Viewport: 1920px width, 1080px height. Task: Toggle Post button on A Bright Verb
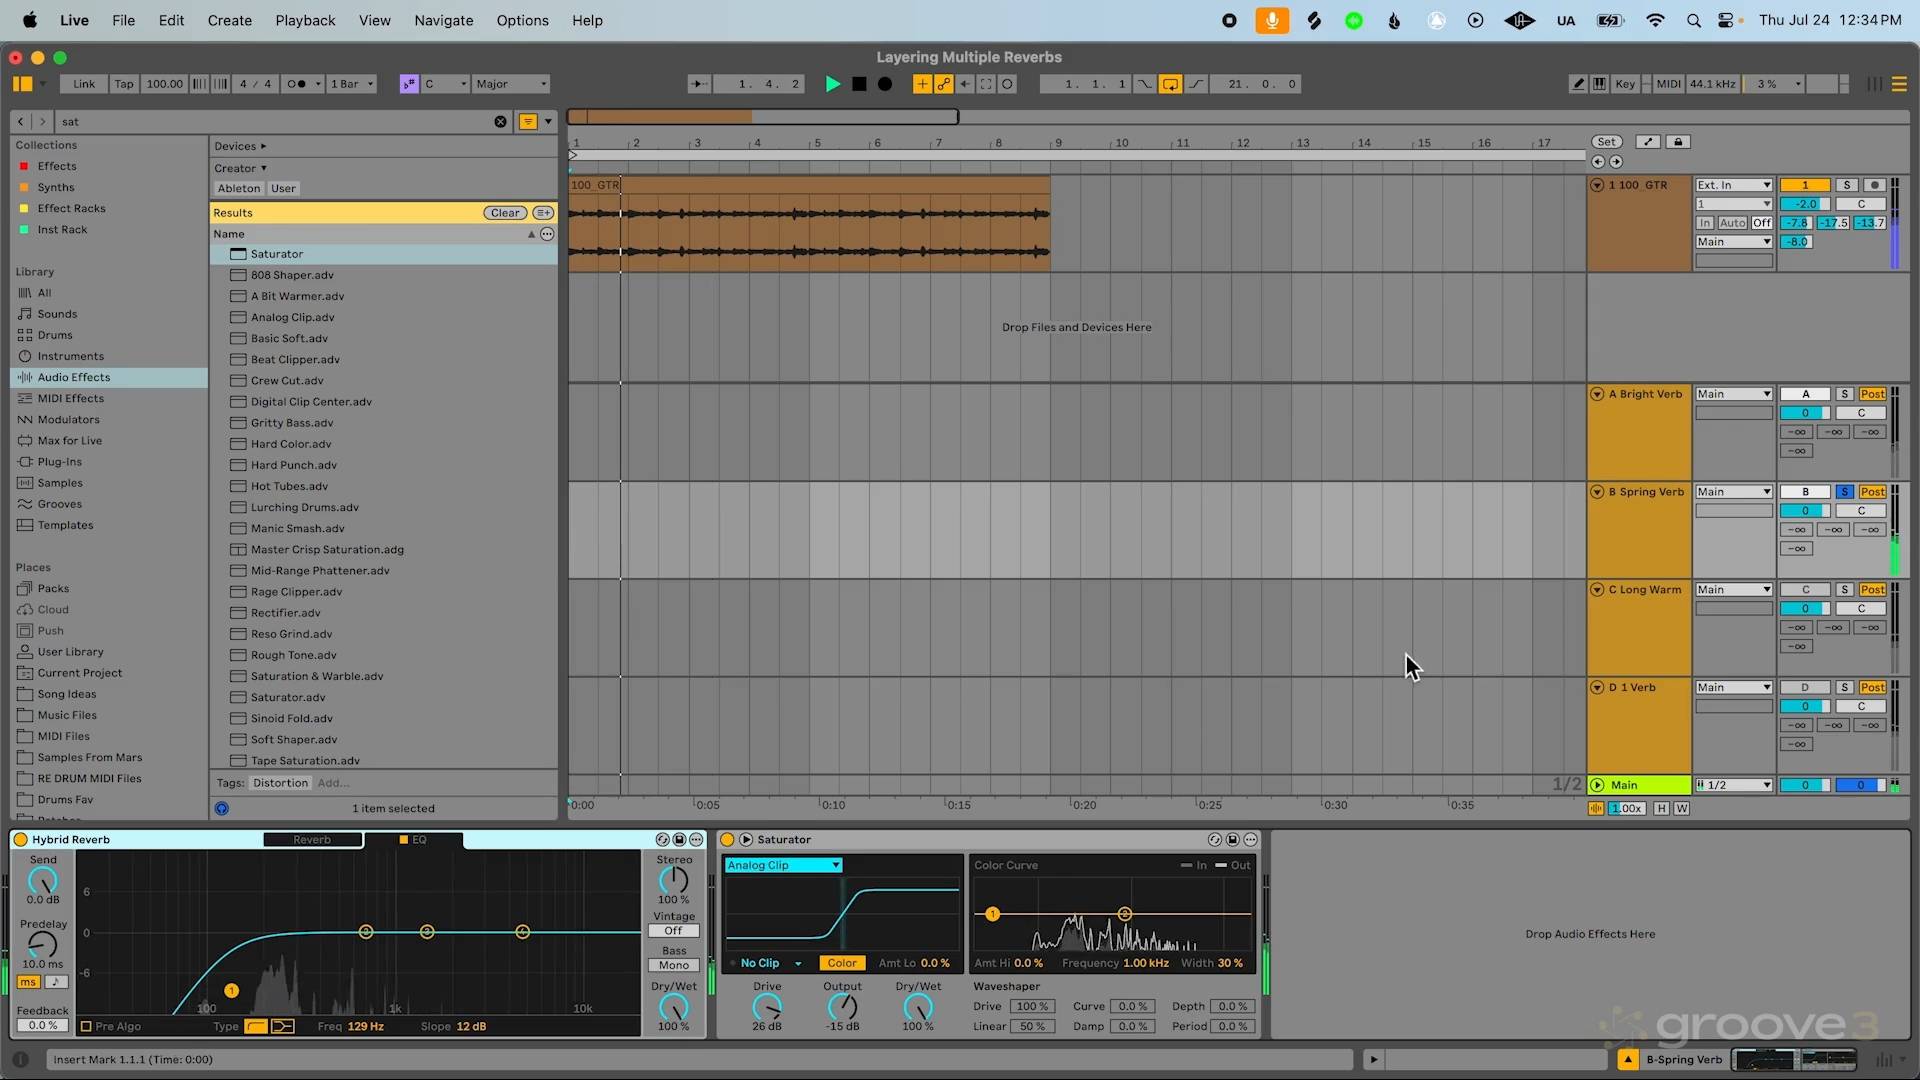tap(1873, 394)
